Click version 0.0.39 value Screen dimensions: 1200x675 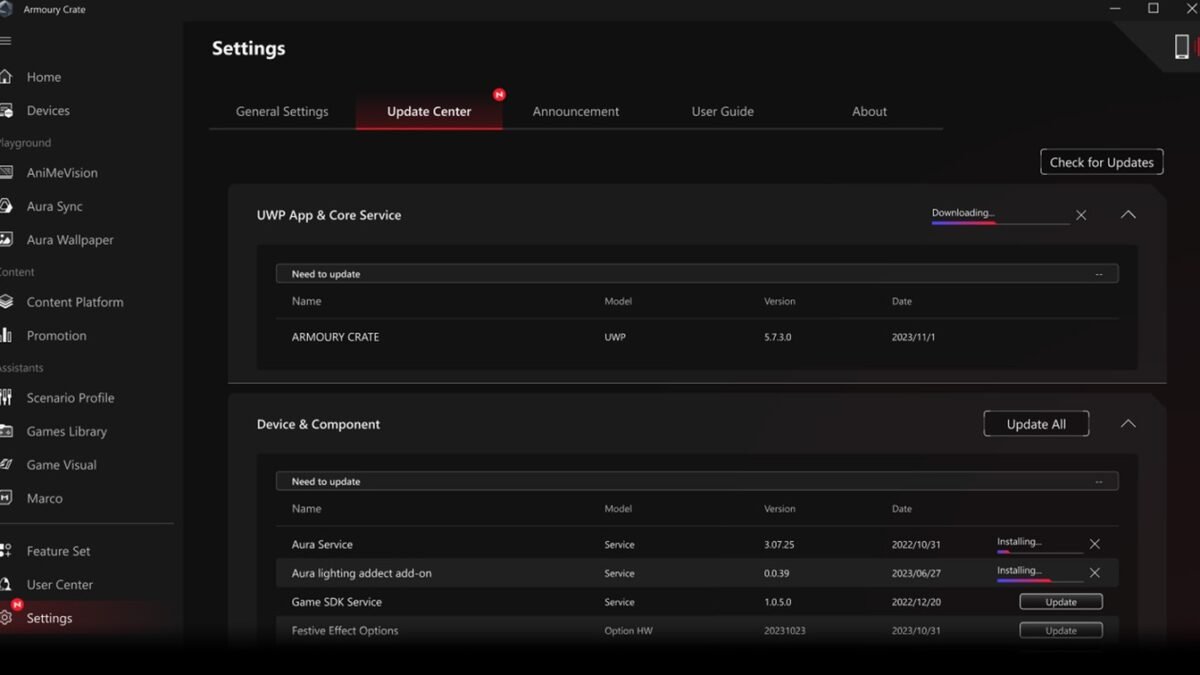point(777,574)
